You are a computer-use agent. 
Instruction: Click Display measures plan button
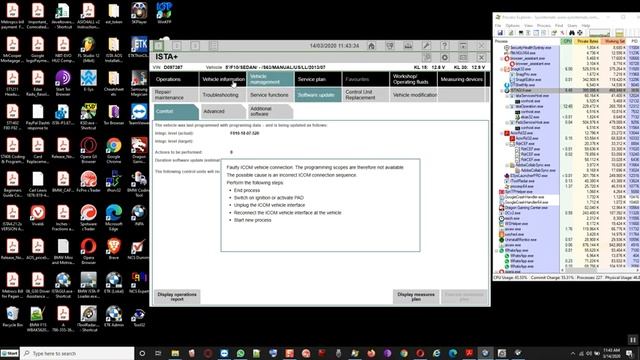point(416,297)
